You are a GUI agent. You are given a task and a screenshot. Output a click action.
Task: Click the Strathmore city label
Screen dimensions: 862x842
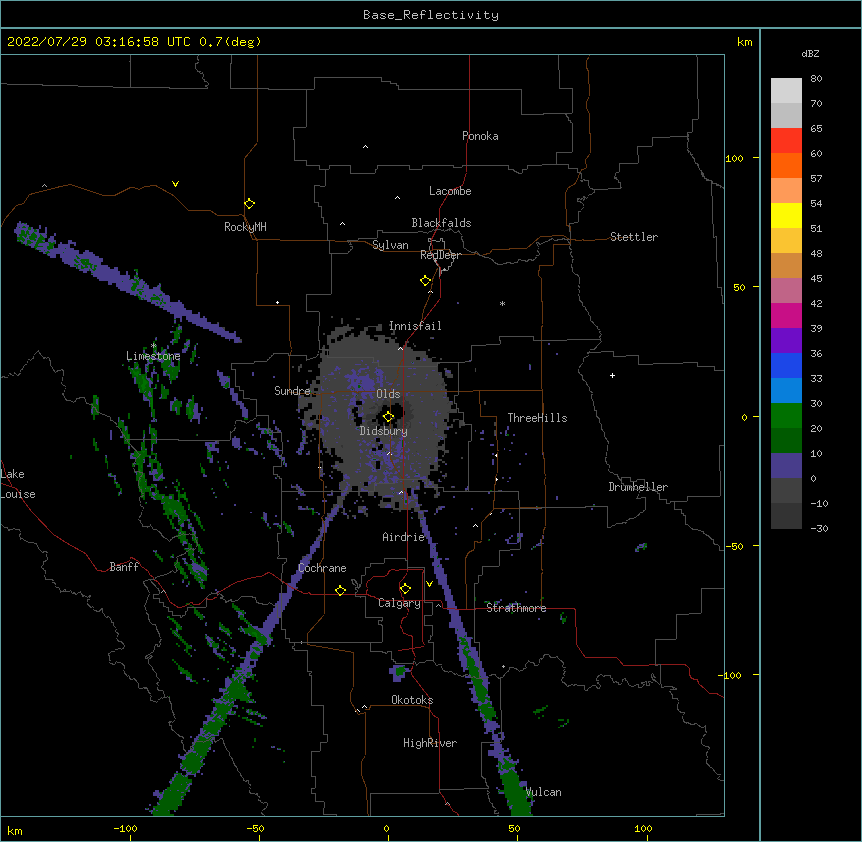(516, 608)
